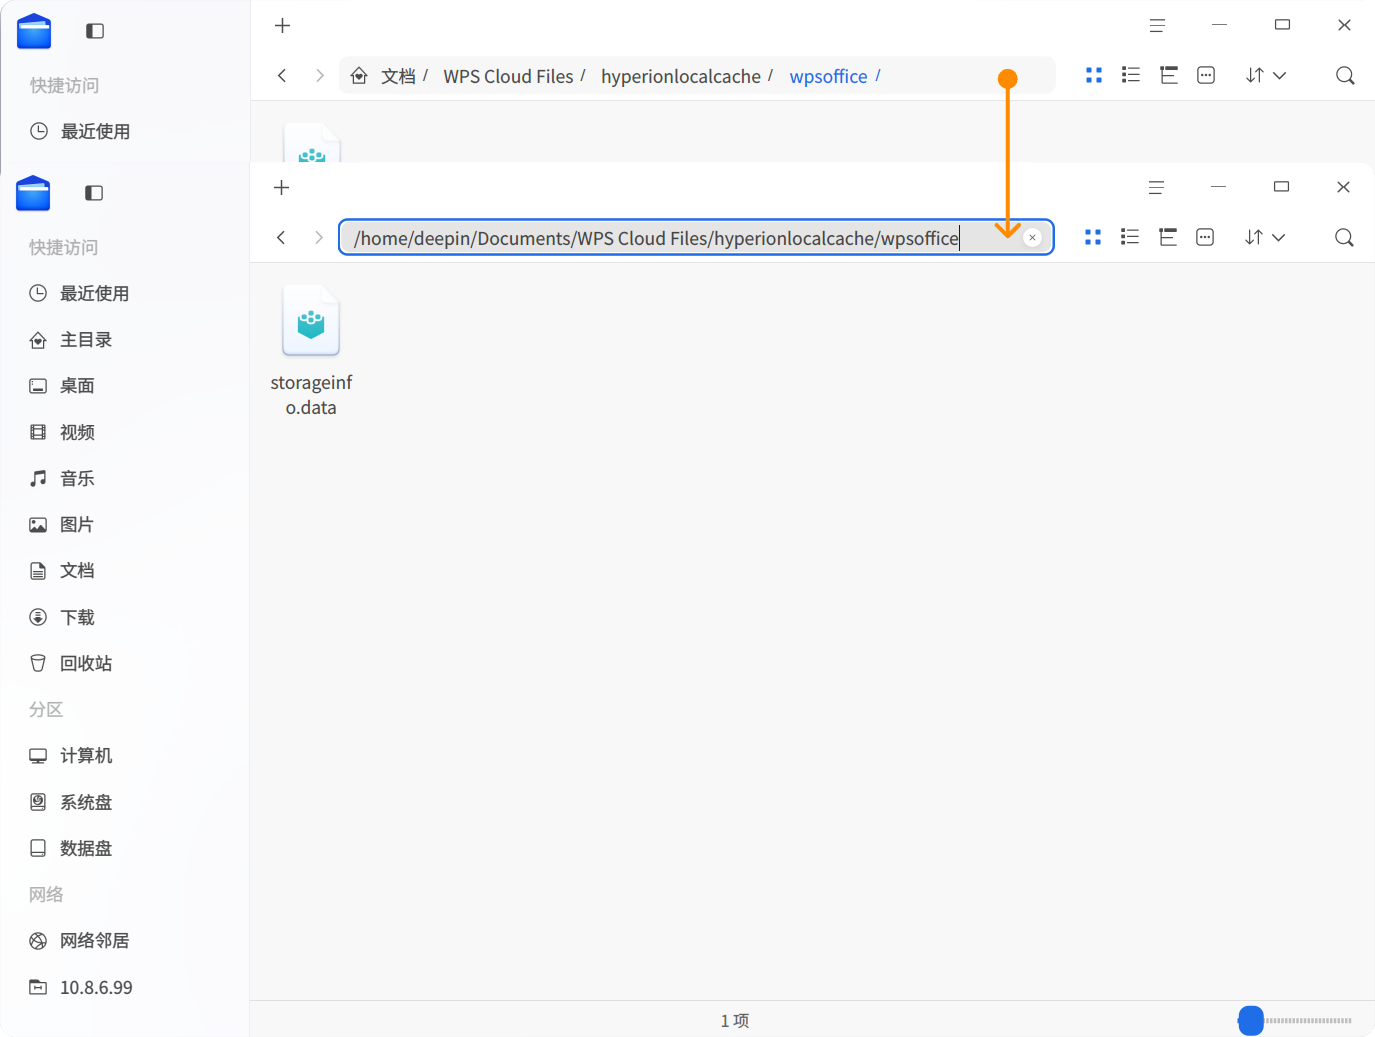
Task: Open the hamburger menu in front window
Action: pyautogui.click(x=1156, y=187)
